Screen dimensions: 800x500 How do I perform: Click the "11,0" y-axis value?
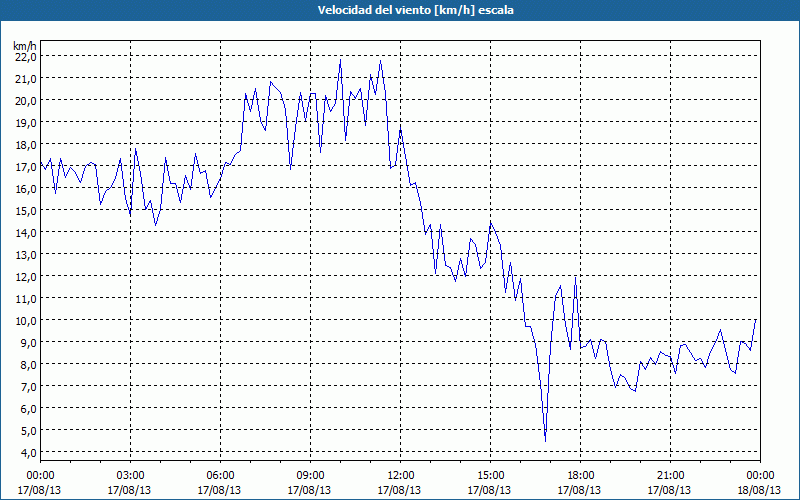pos(26,298)
